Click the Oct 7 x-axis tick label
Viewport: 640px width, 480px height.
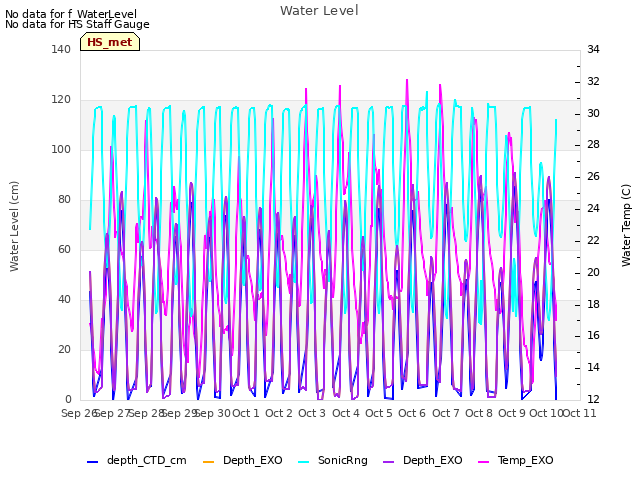click(x=446, y=413)
